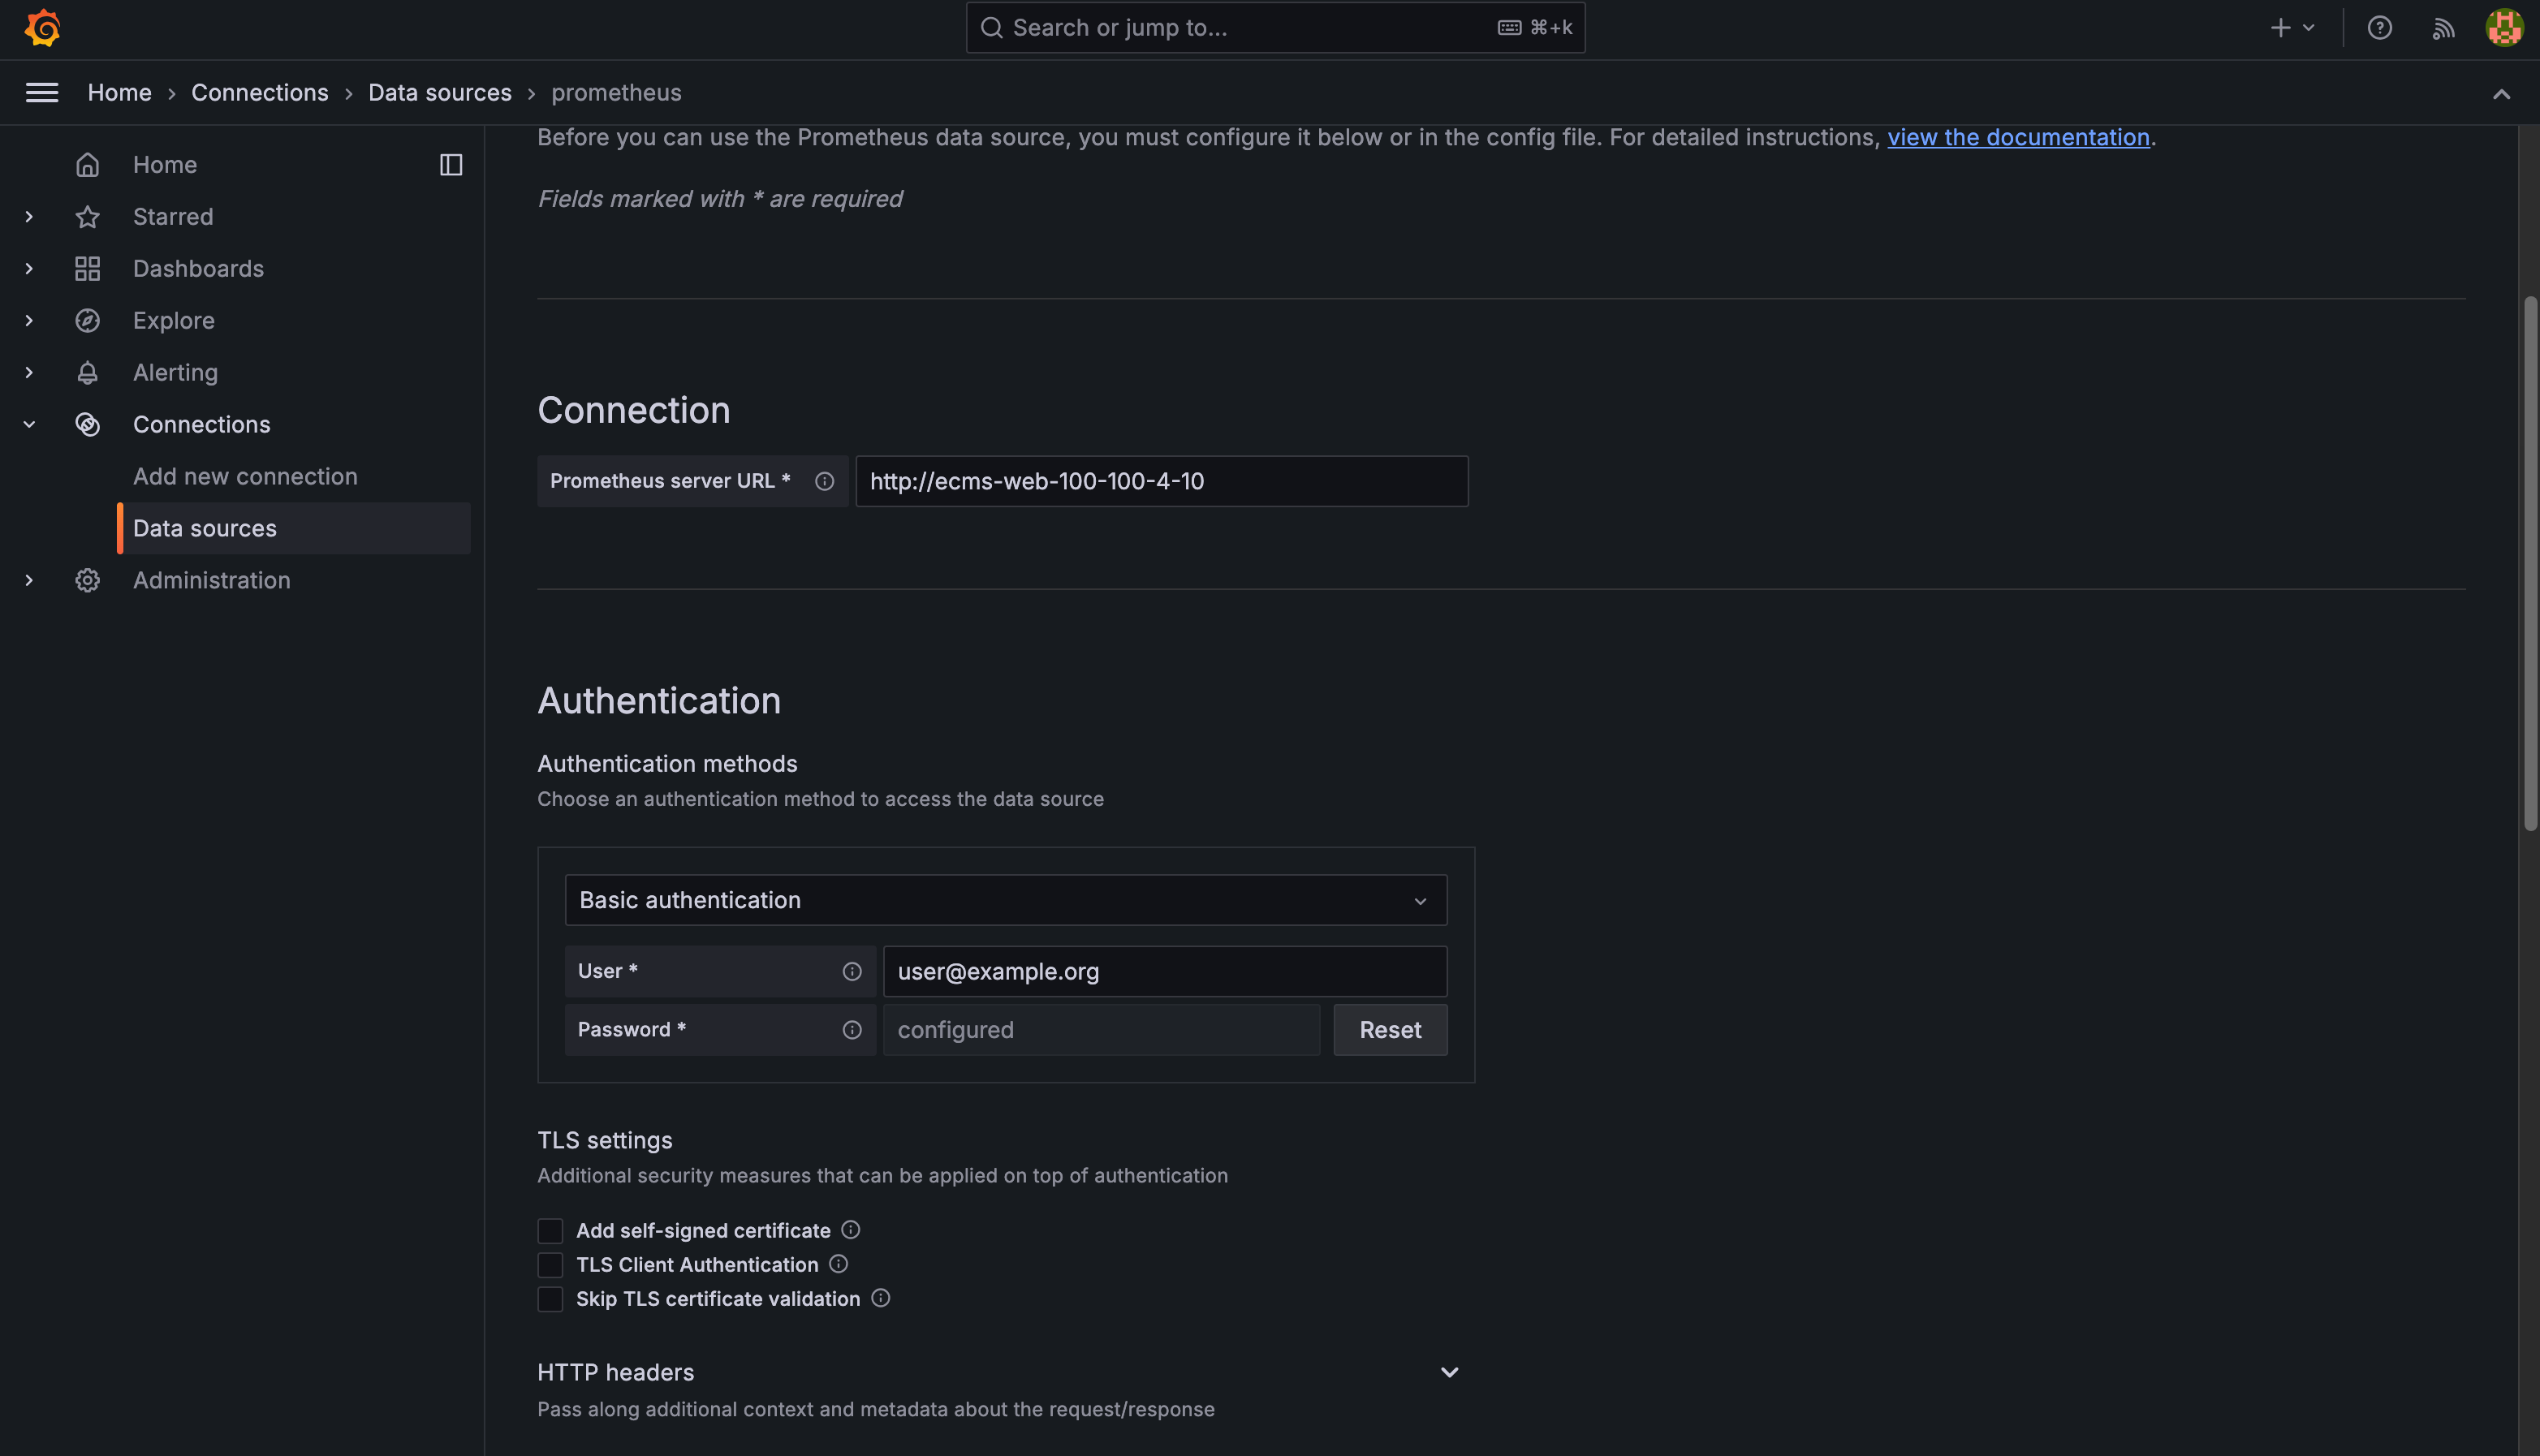
Task: Select Add new connection menu item
Action: pyautogui.click(x=246, y=477)
